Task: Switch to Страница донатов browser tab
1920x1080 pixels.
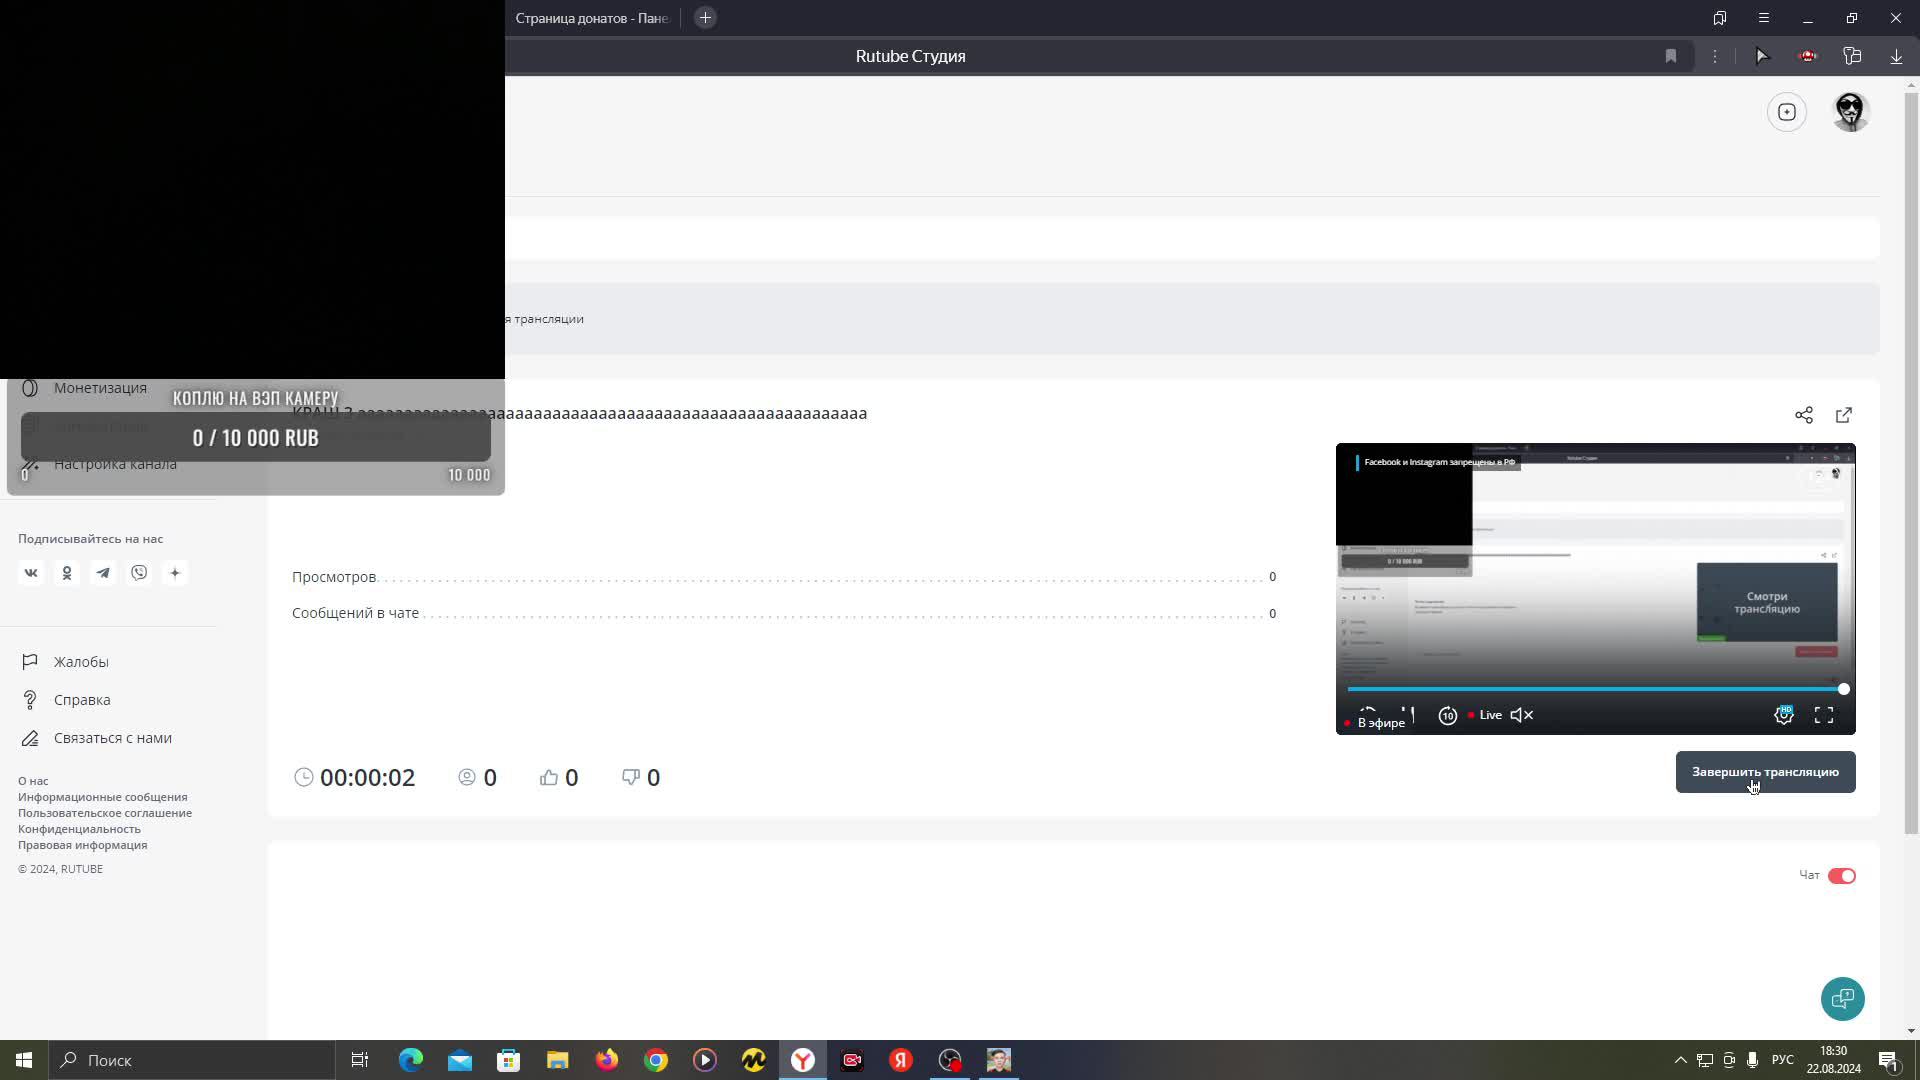Action: click(592, 18)
